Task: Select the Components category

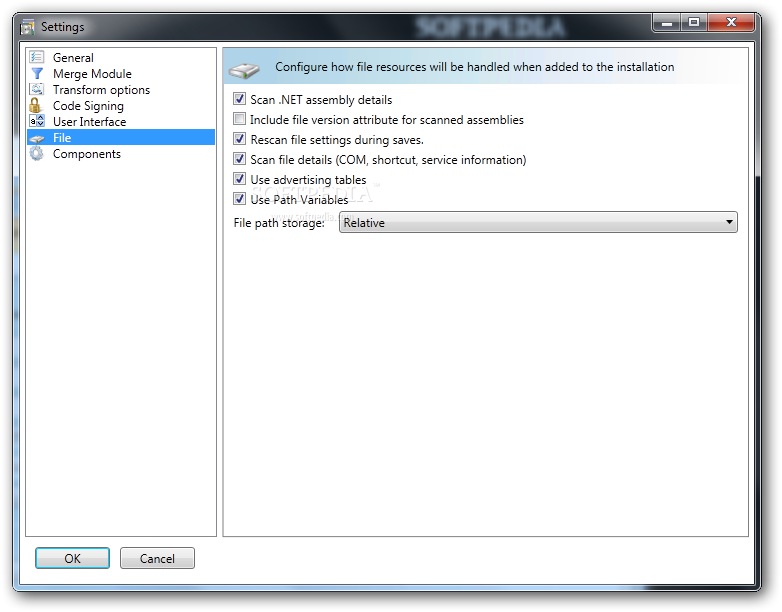Action: [87, 154]
